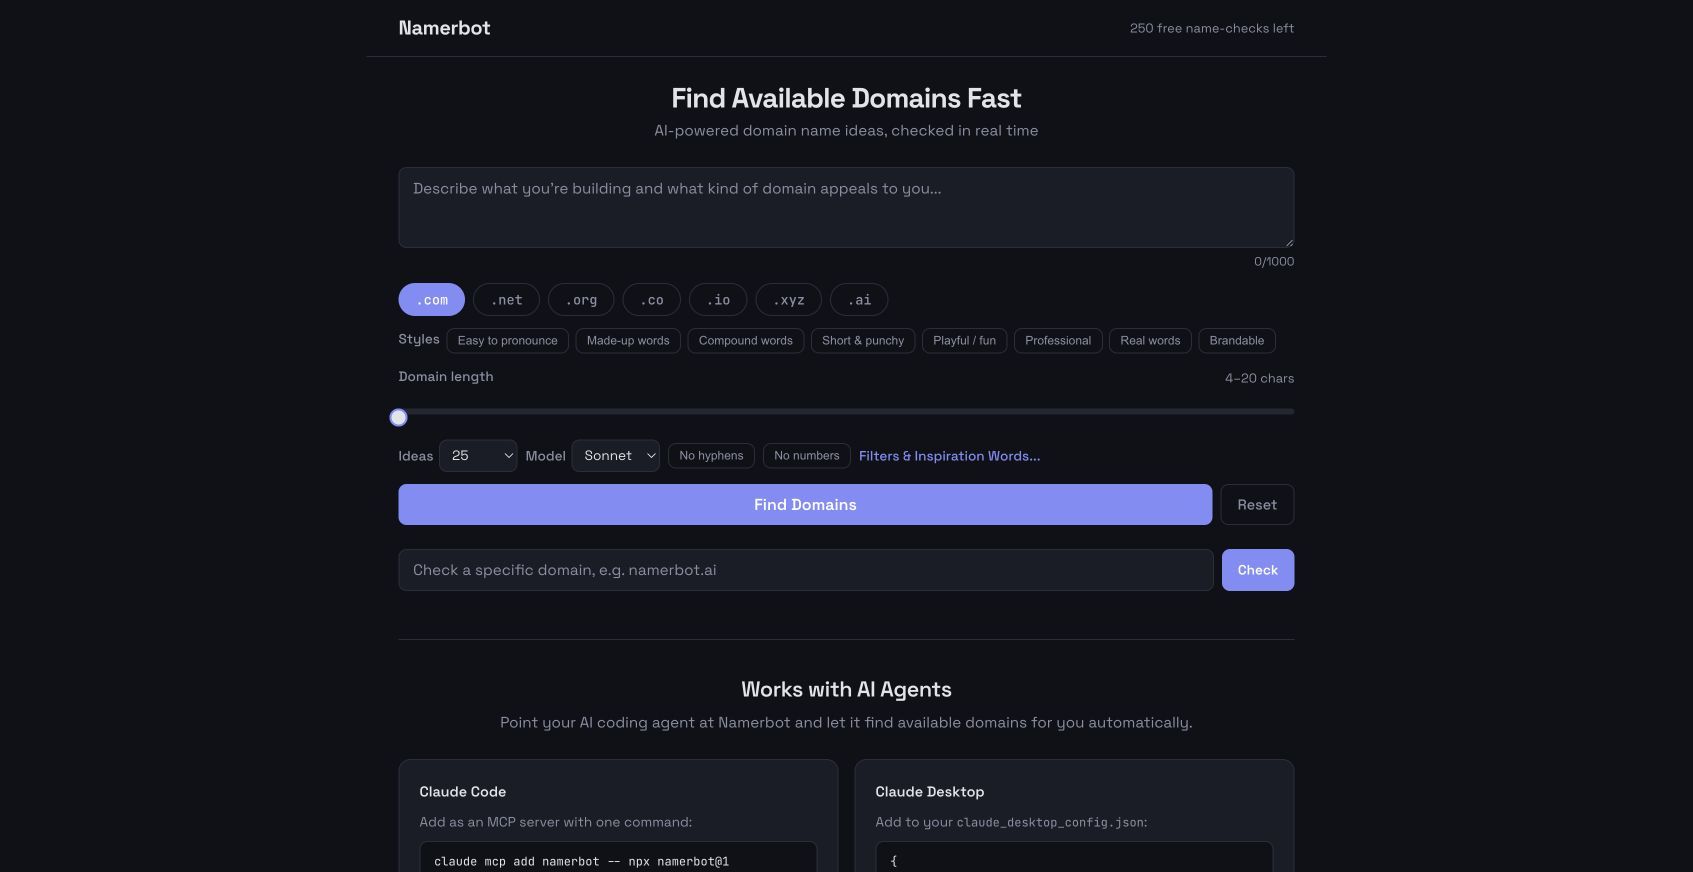Click the 'Works with AI Agents' heading
The image size is (1693, 872).
pyautogui.click(x=846, y=689)
